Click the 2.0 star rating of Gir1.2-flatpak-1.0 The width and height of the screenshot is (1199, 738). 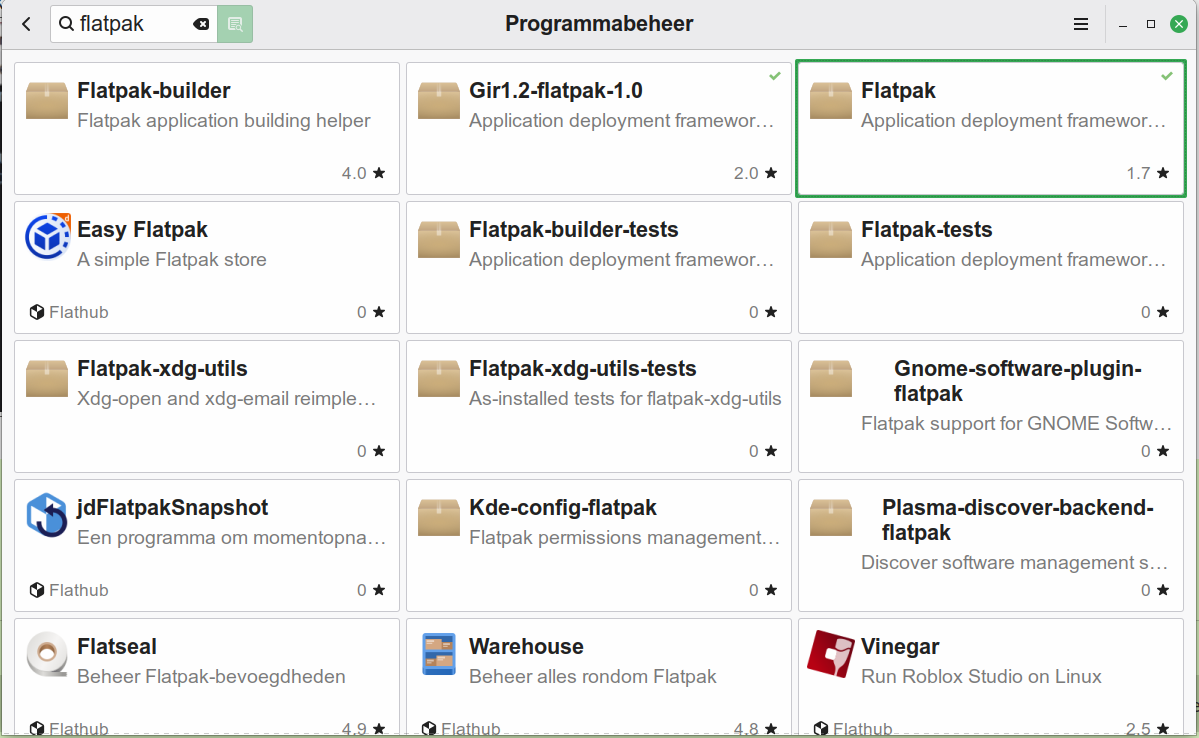point(755,174)
